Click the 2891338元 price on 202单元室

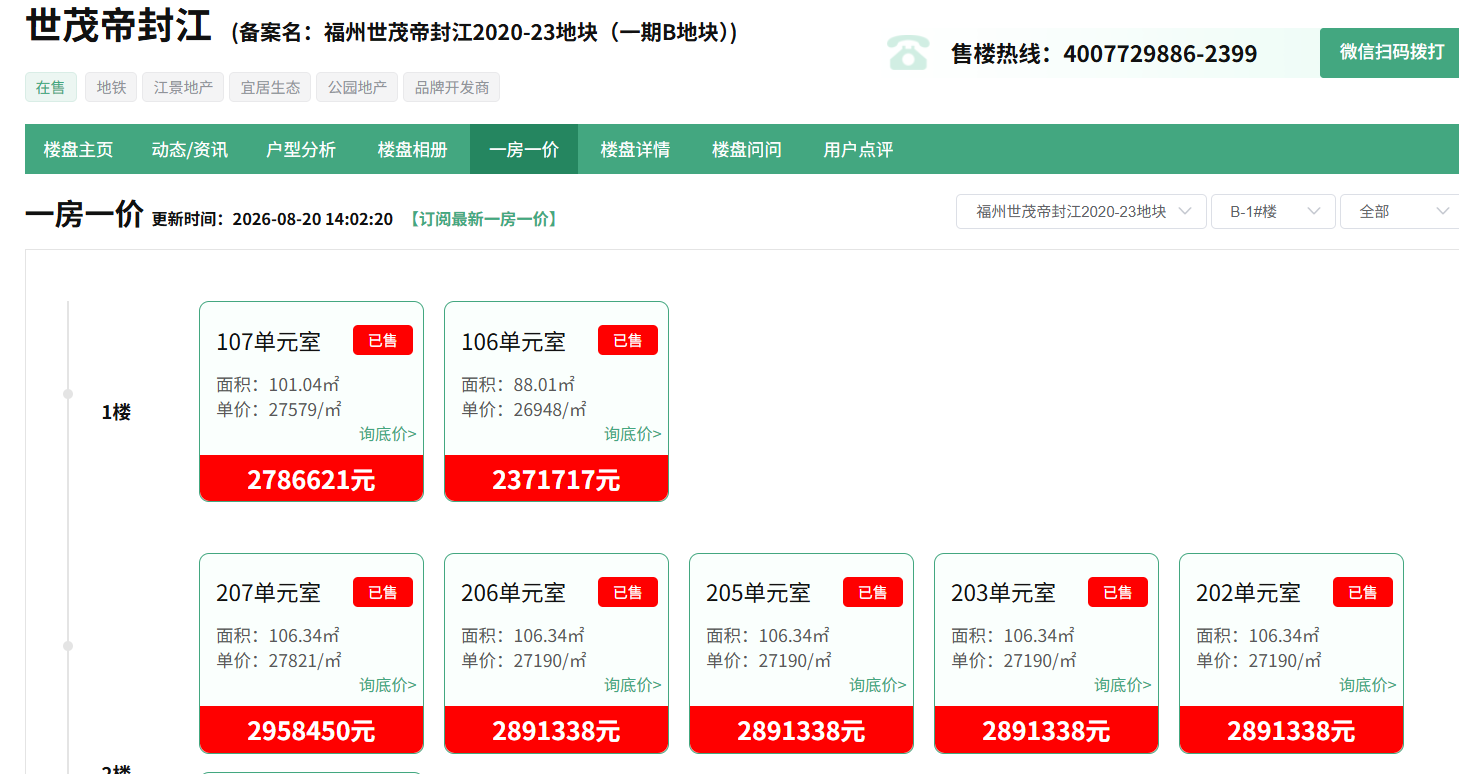pyautogui.click(x=1292, y=730)
